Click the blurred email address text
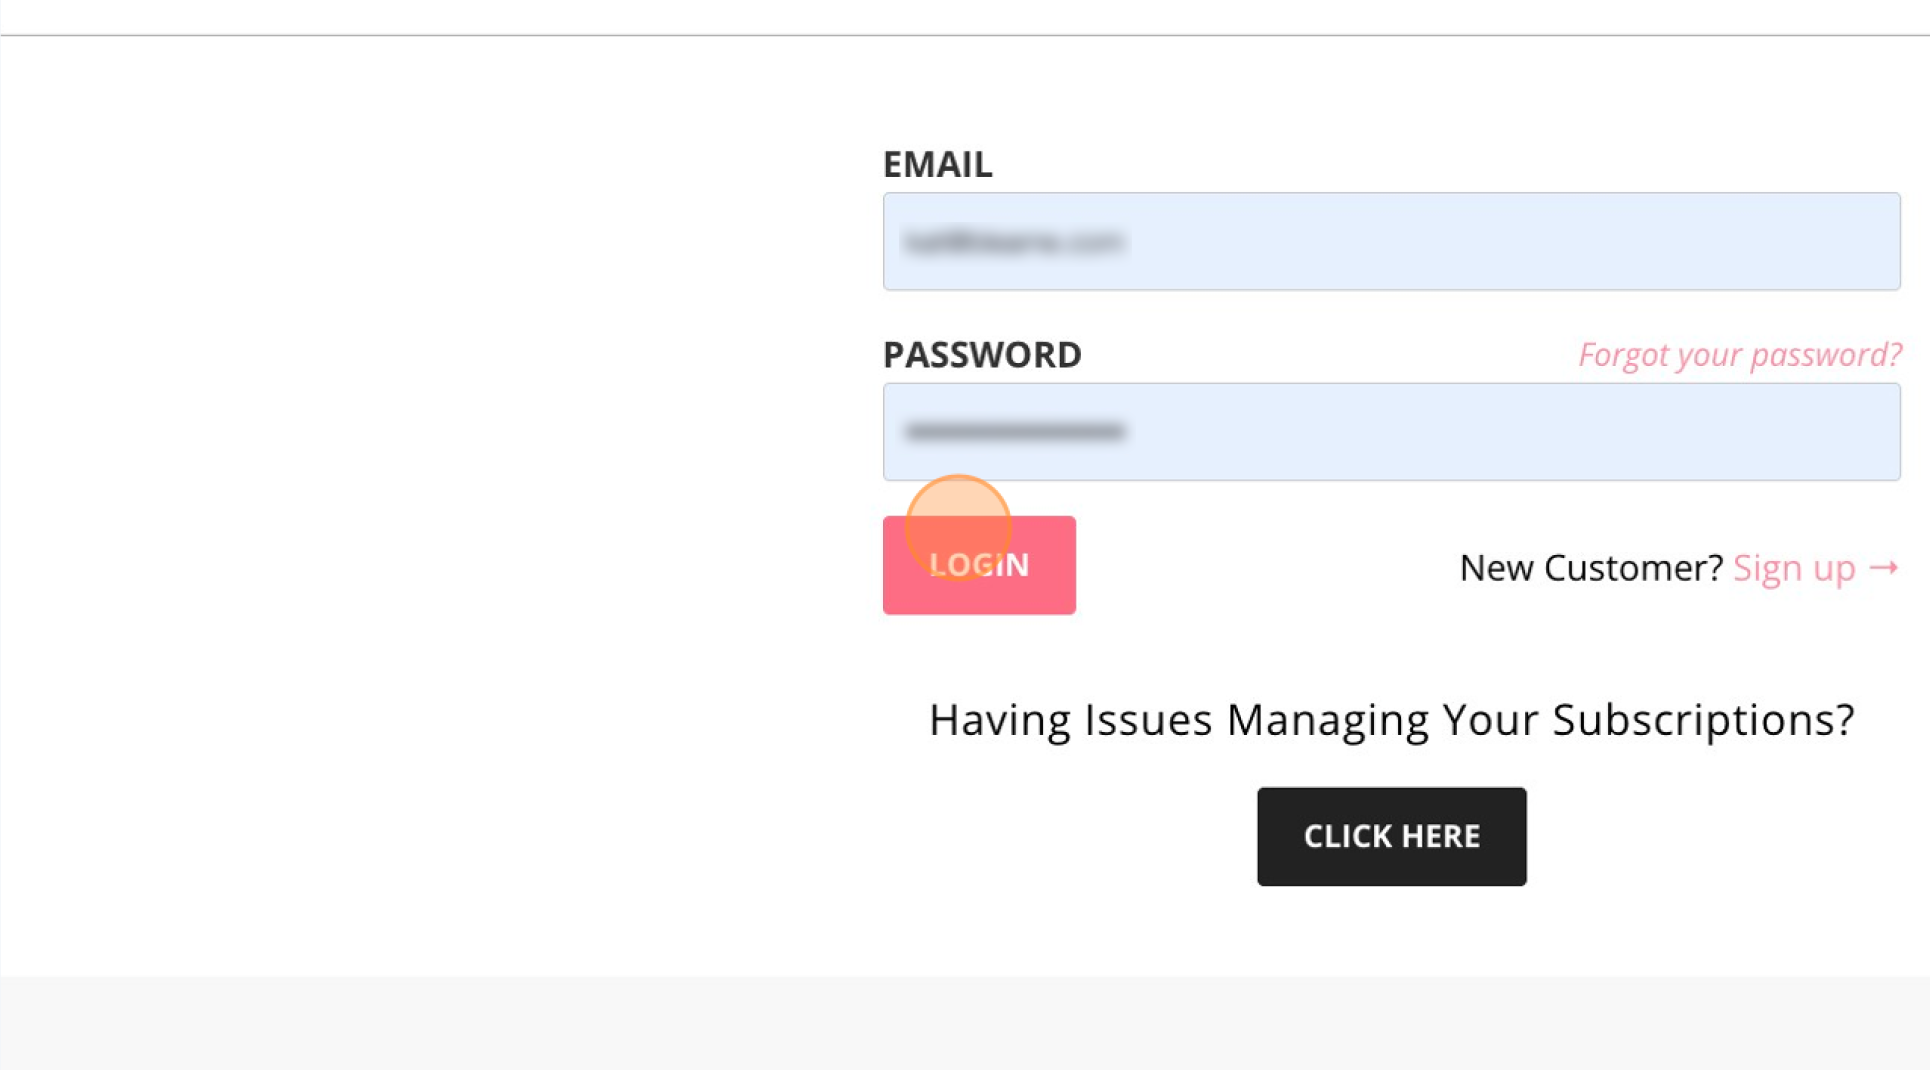This screenshot has width=1930, height=1070. [1014, 242]
